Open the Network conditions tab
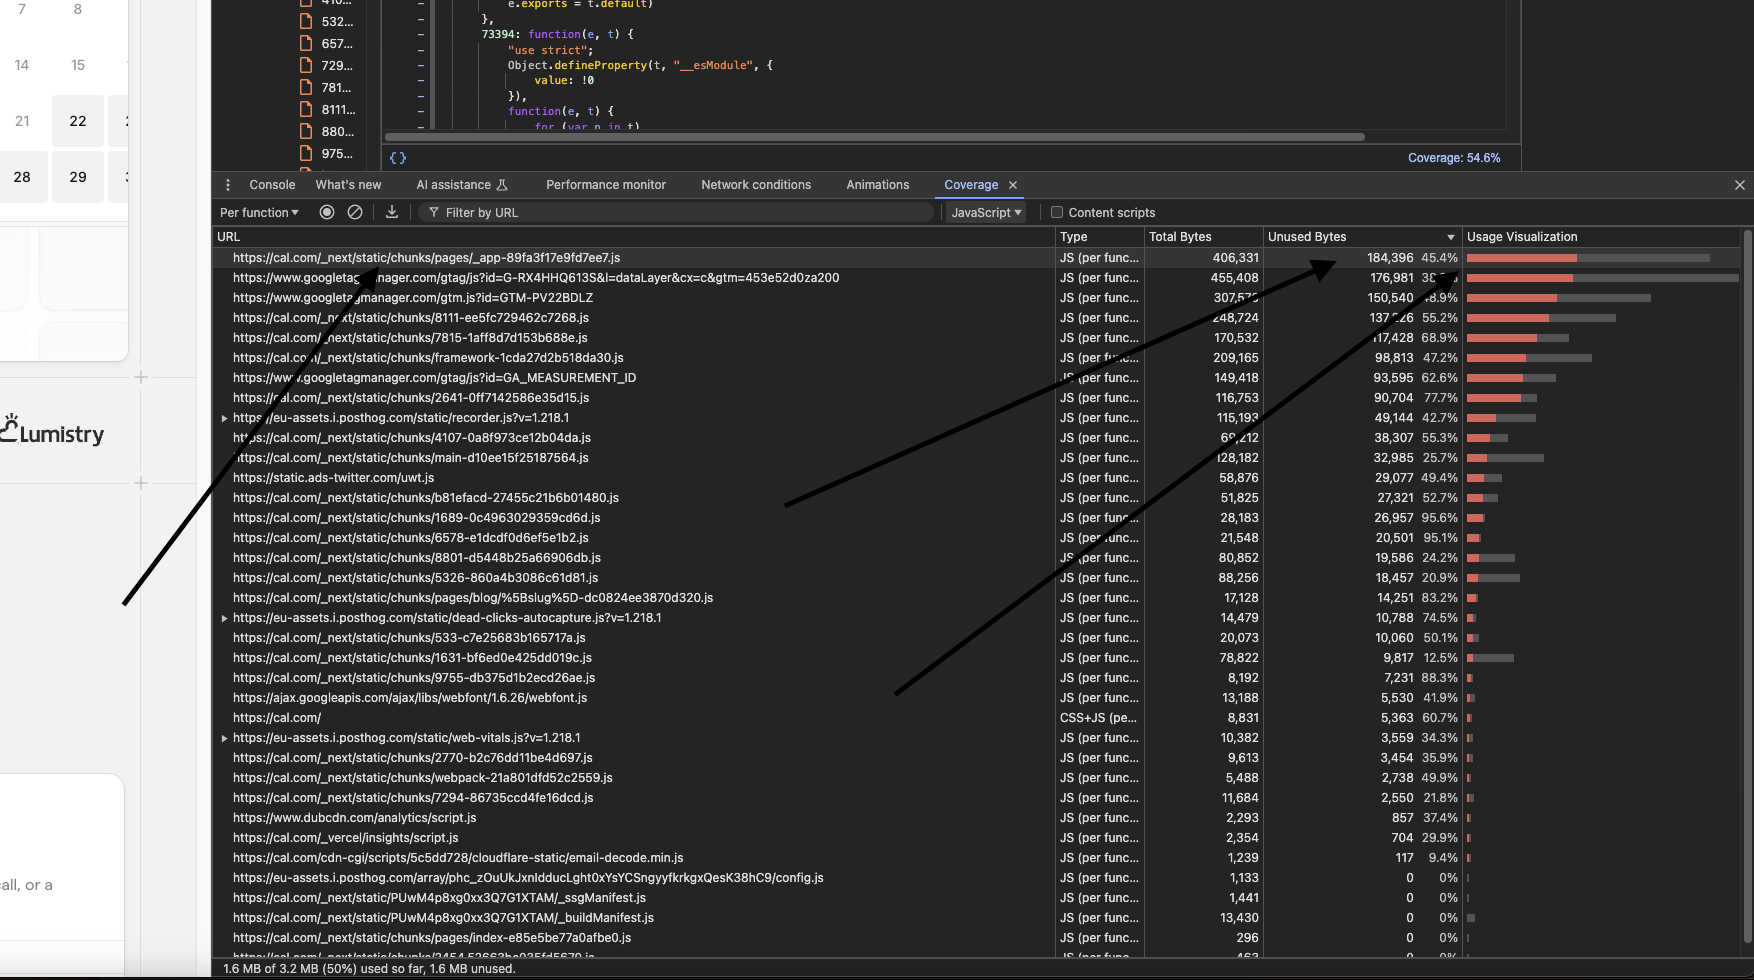The image size is (1754, 980). (x=756, y=185)
